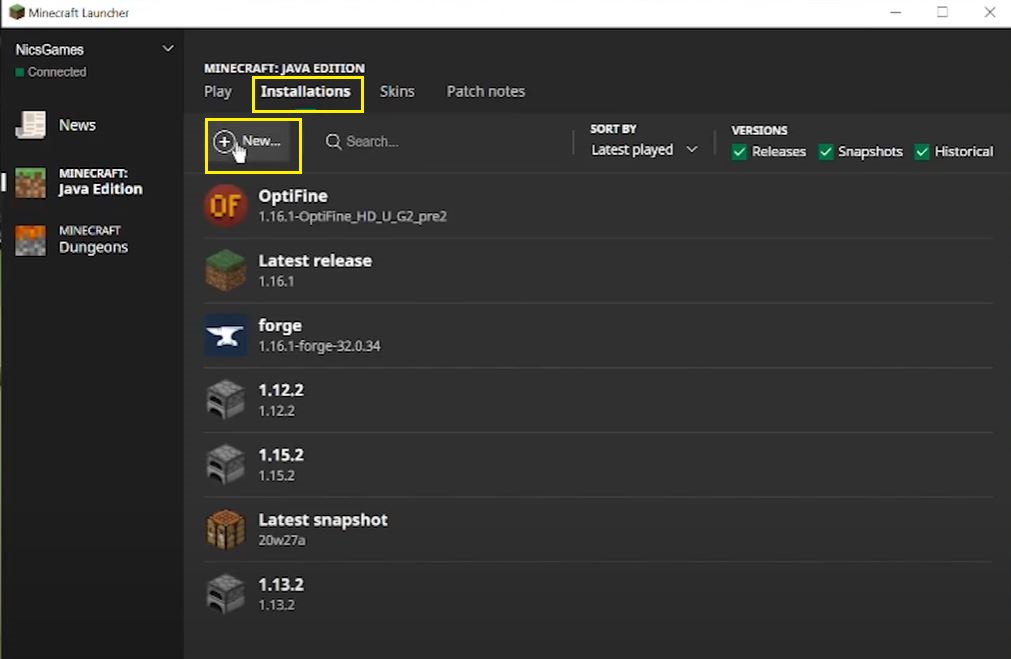Go to the Skins tab

(x=397, y=92)
